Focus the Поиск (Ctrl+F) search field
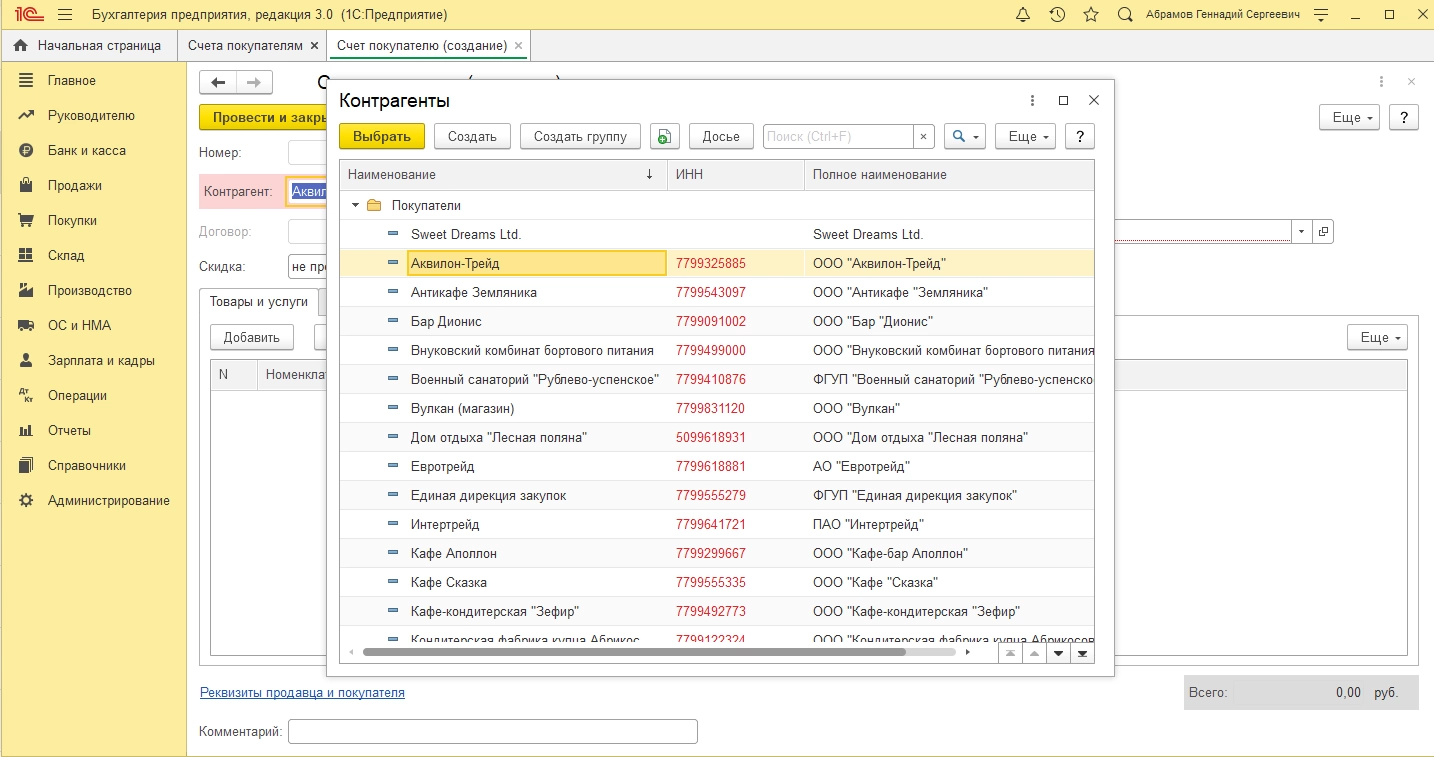Viewport: 1434px width, 757px height. pos(838,136)
